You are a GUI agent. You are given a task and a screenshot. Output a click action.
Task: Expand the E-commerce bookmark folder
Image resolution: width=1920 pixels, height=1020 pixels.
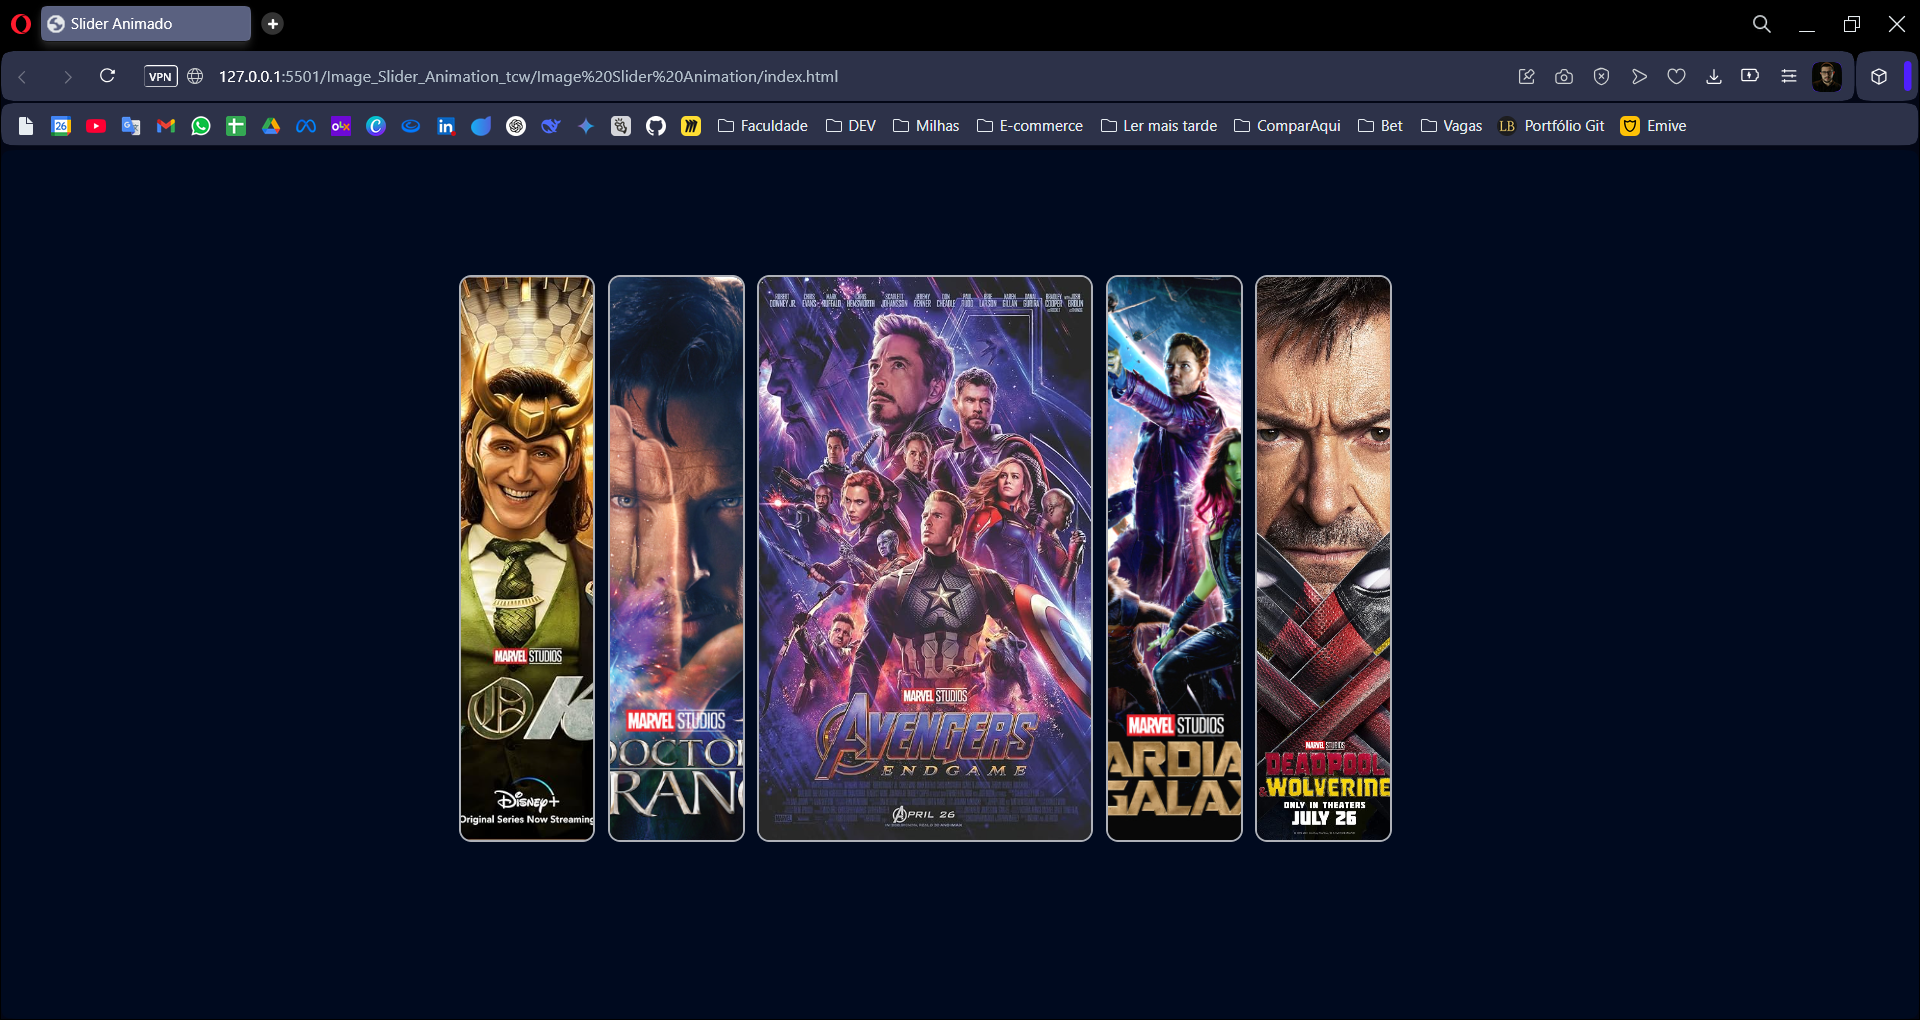[1030, 126]
